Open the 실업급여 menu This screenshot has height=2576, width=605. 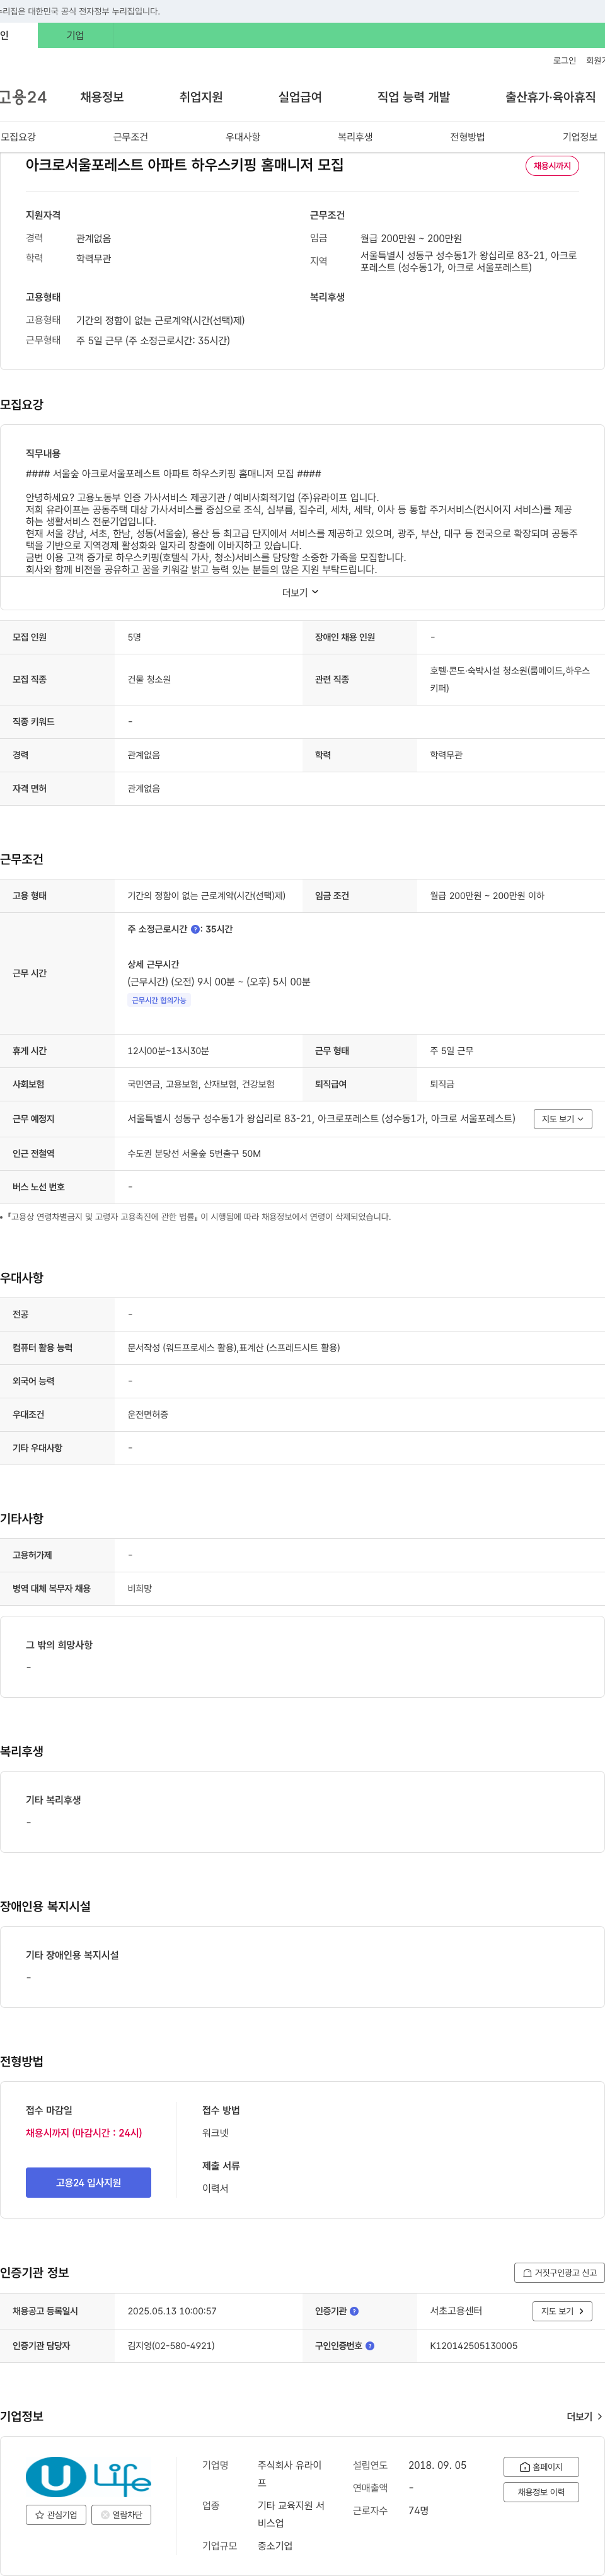300,97
